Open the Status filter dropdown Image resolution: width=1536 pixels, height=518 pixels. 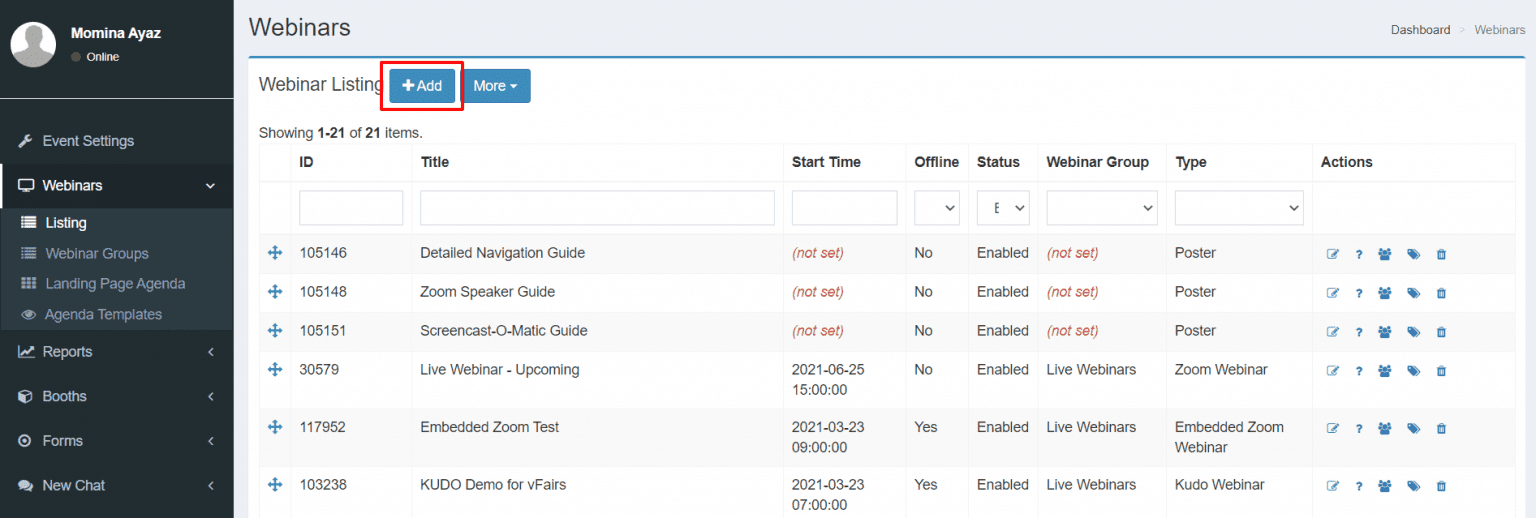click(x=1002, y=208)
